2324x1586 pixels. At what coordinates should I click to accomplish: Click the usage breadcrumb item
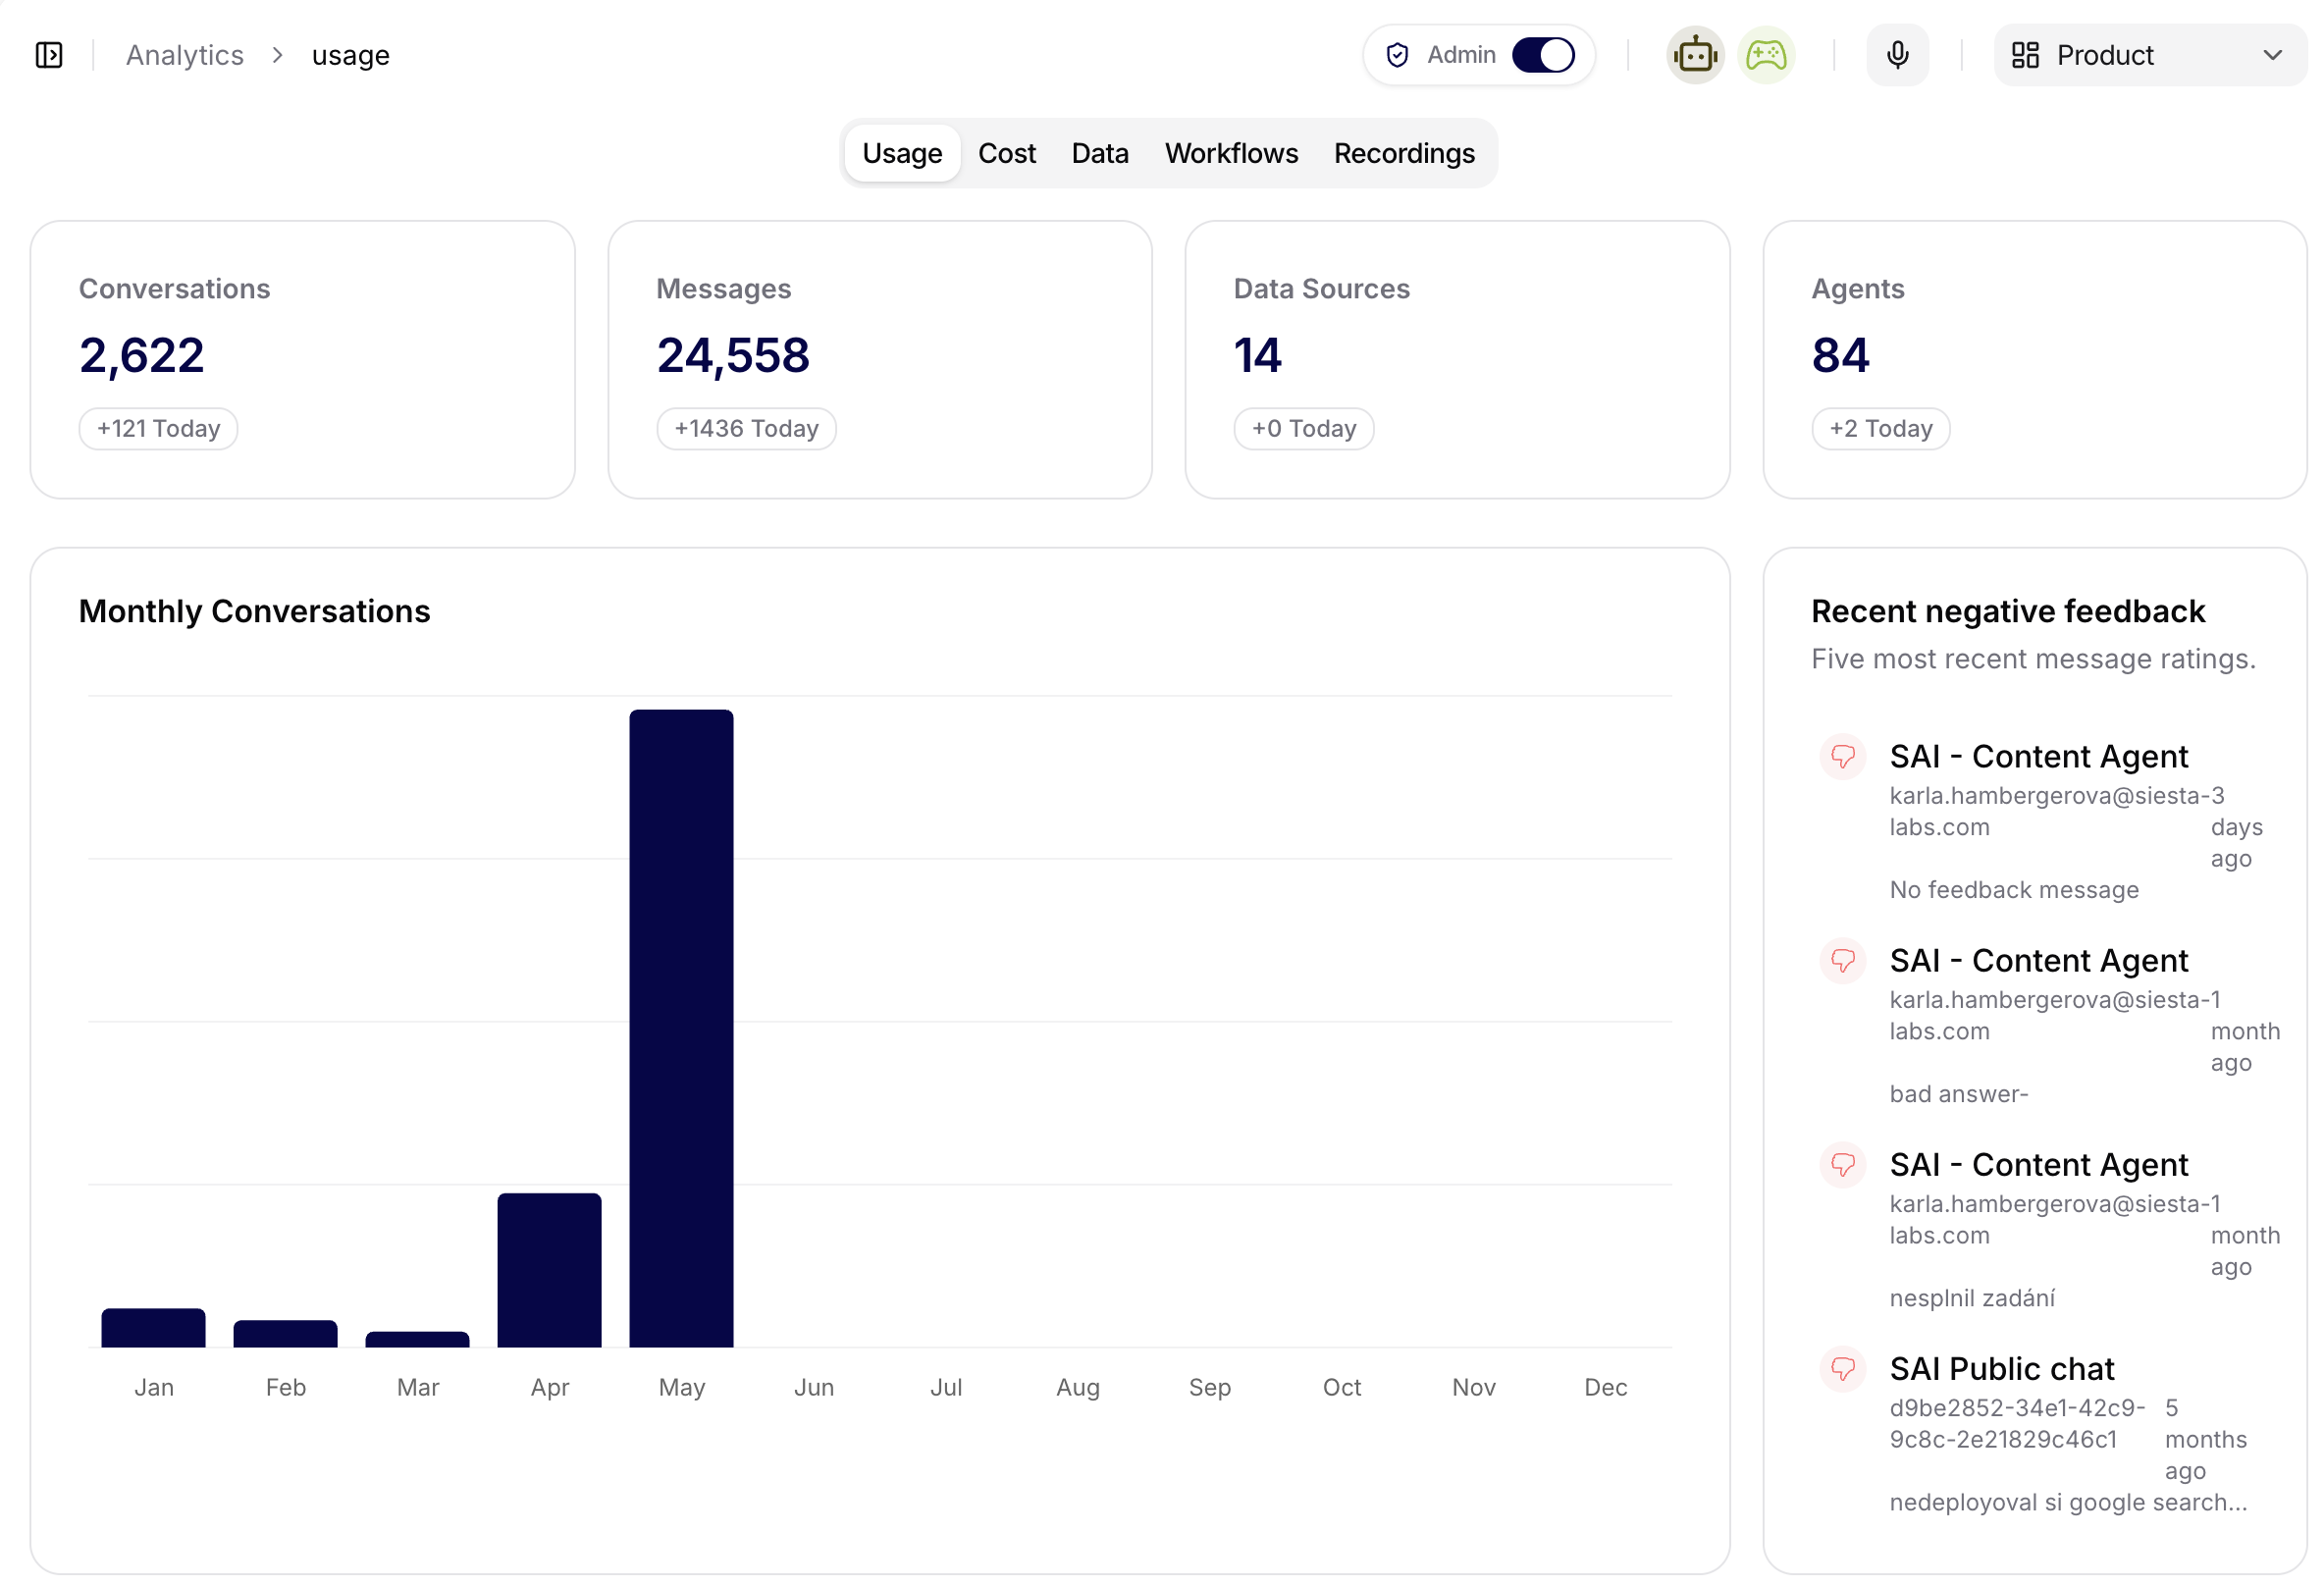pos(351,55)
